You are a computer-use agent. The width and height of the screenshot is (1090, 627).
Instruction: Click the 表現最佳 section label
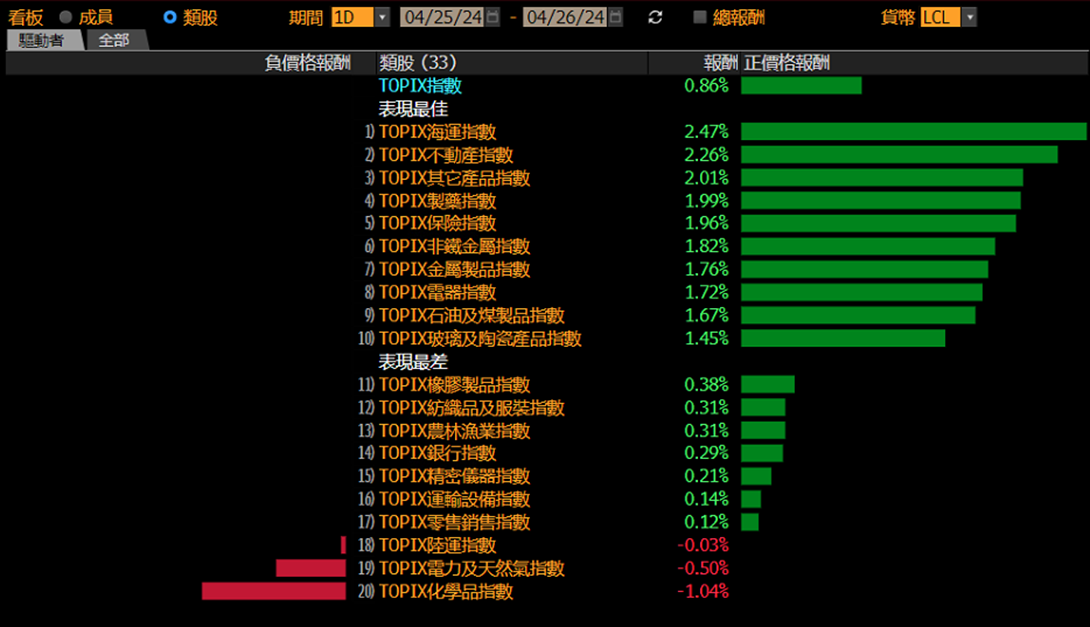point(413,109)
